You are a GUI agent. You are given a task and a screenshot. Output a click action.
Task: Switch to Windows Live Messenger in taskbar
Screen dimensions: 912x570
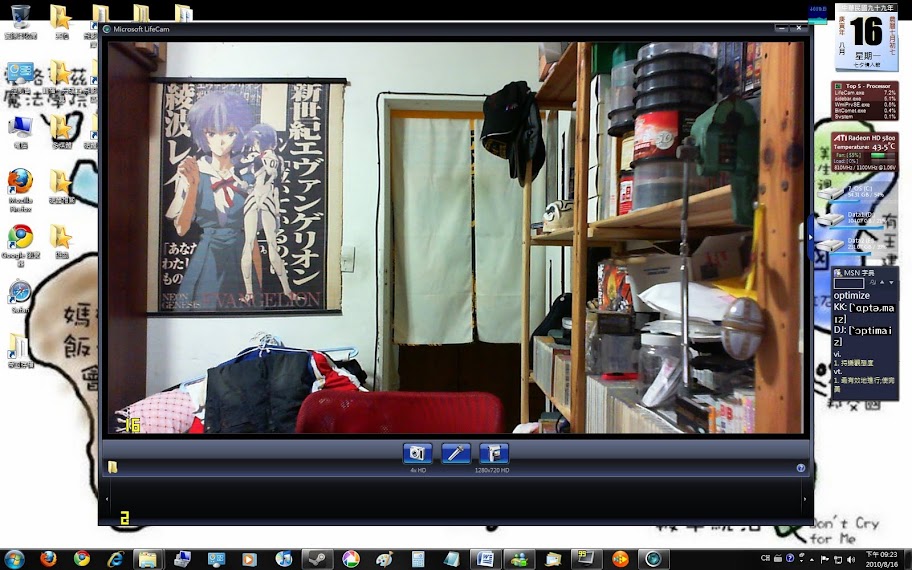(x=519, y=560)
